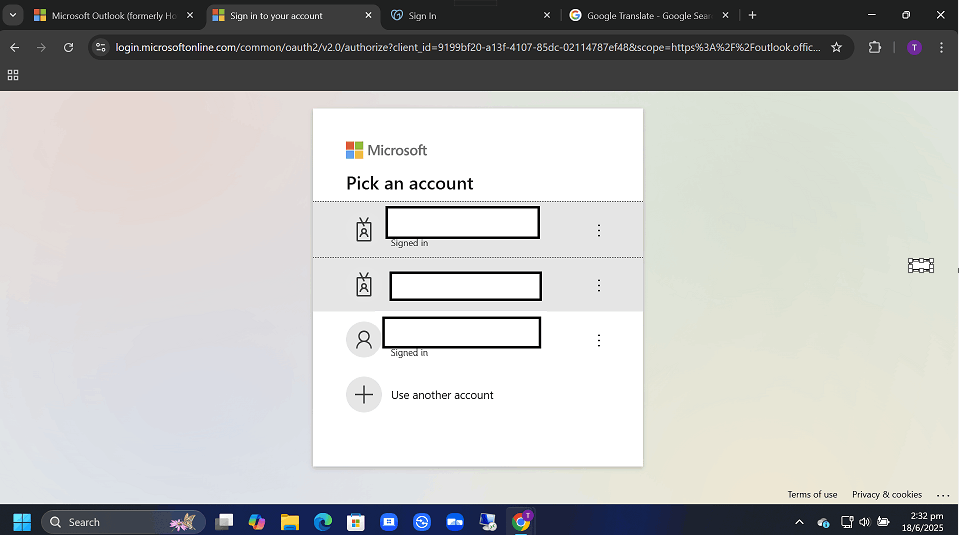This screenshot has height=535, width=959.
Task: Open File Explorer from the taskbar
Action: [290, 522]
